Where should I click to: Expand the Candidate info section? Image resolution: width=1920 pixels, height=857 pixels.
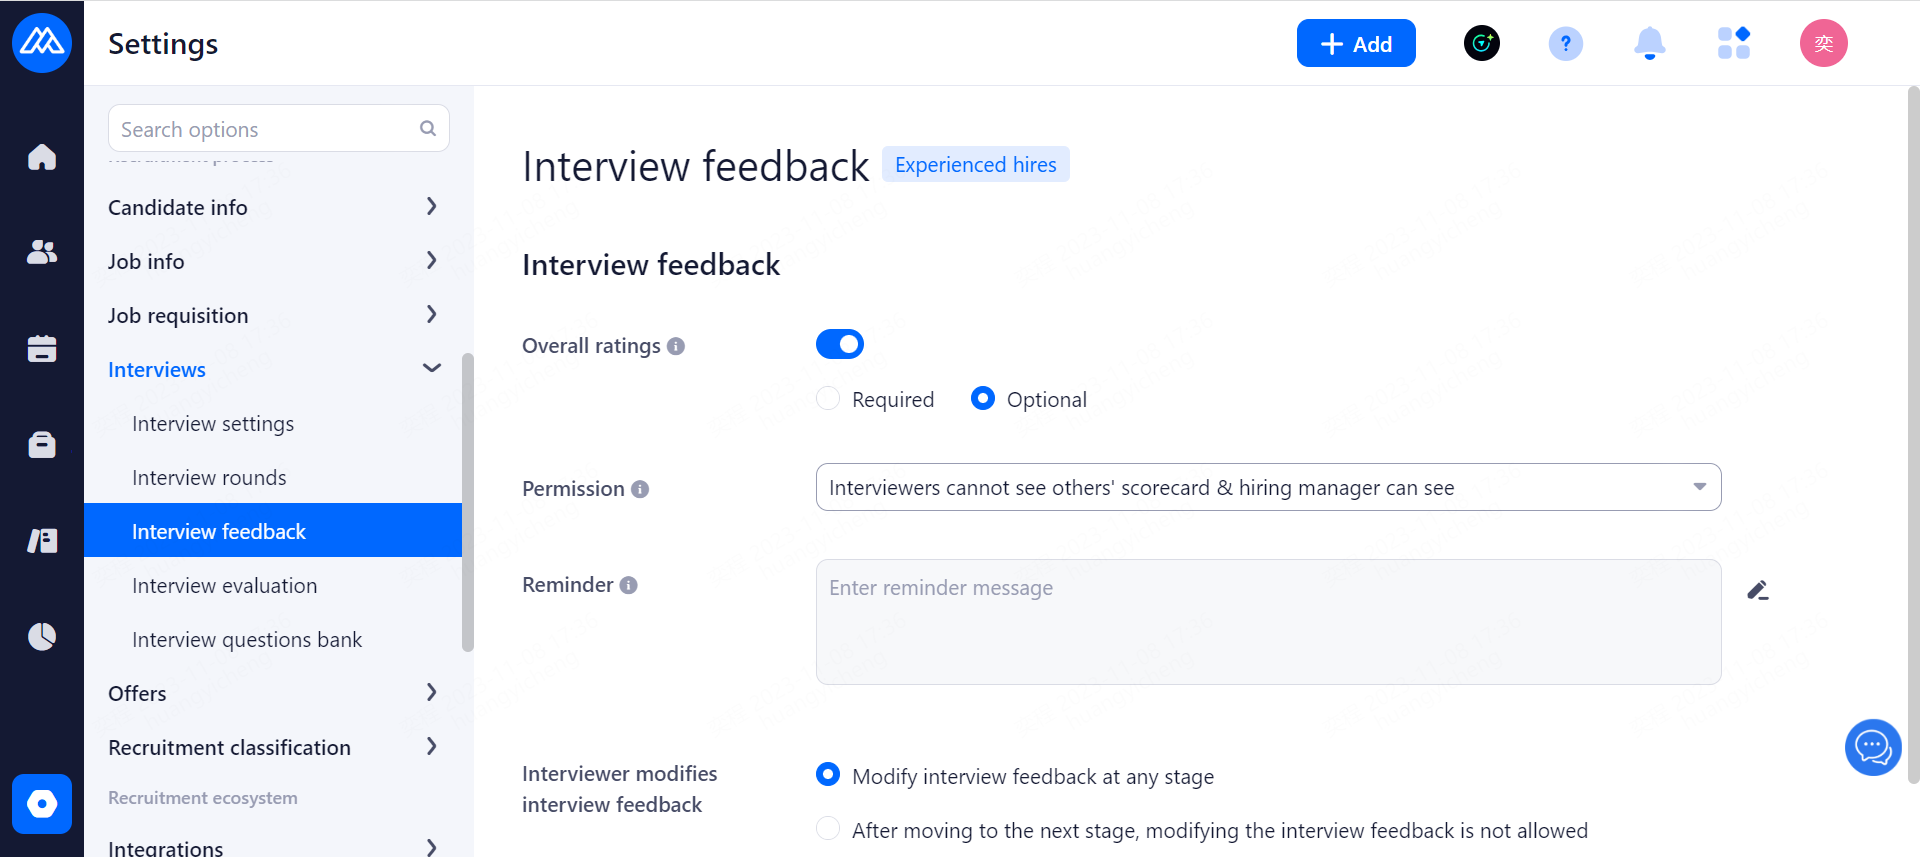[273, 207]
